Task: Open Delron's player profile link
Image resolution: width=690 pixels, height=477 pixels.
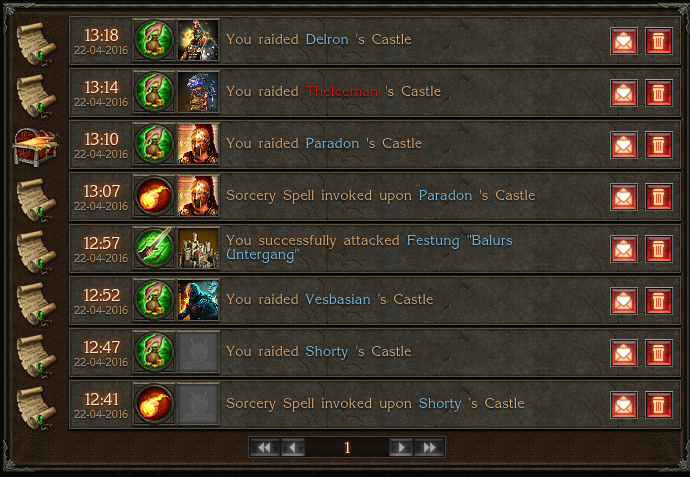Action: coord(327,40)
